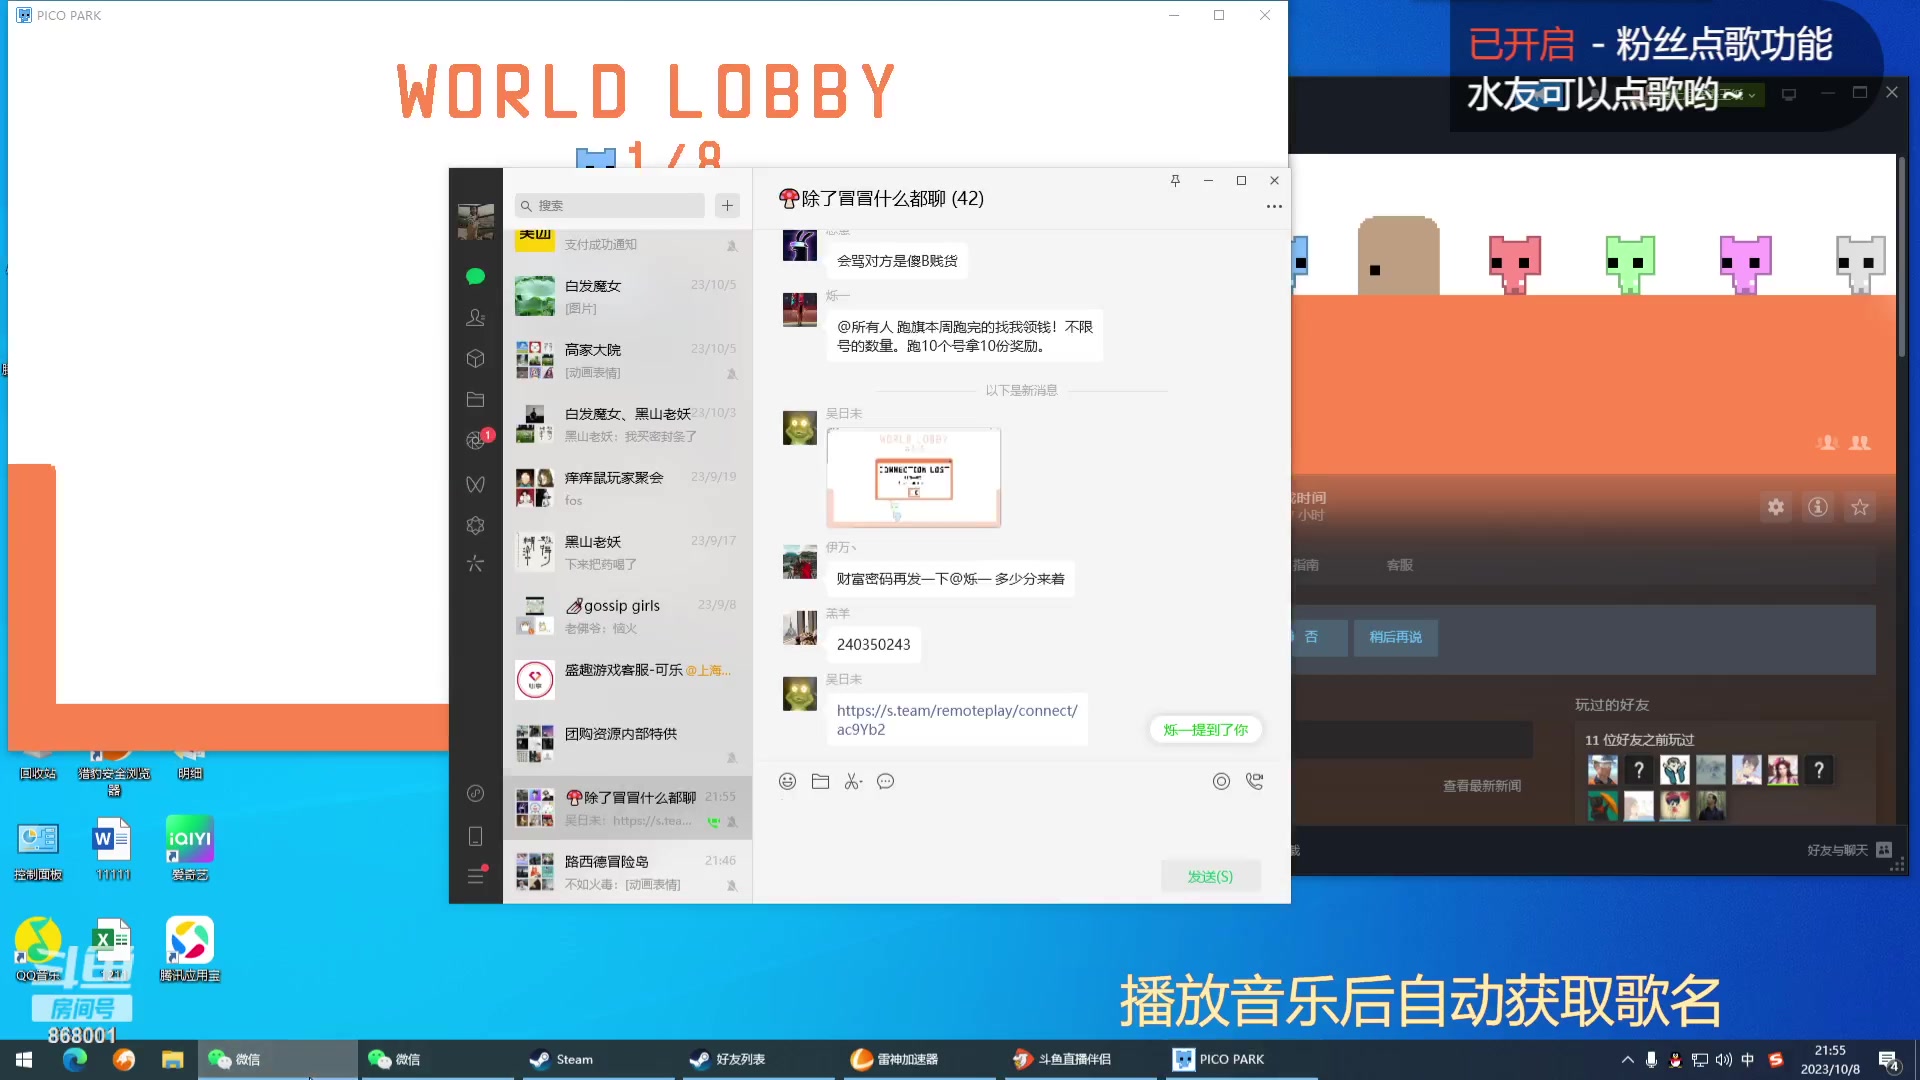Click the 否 button in Steam
1920x1080 pixels.
[1311, 637]
